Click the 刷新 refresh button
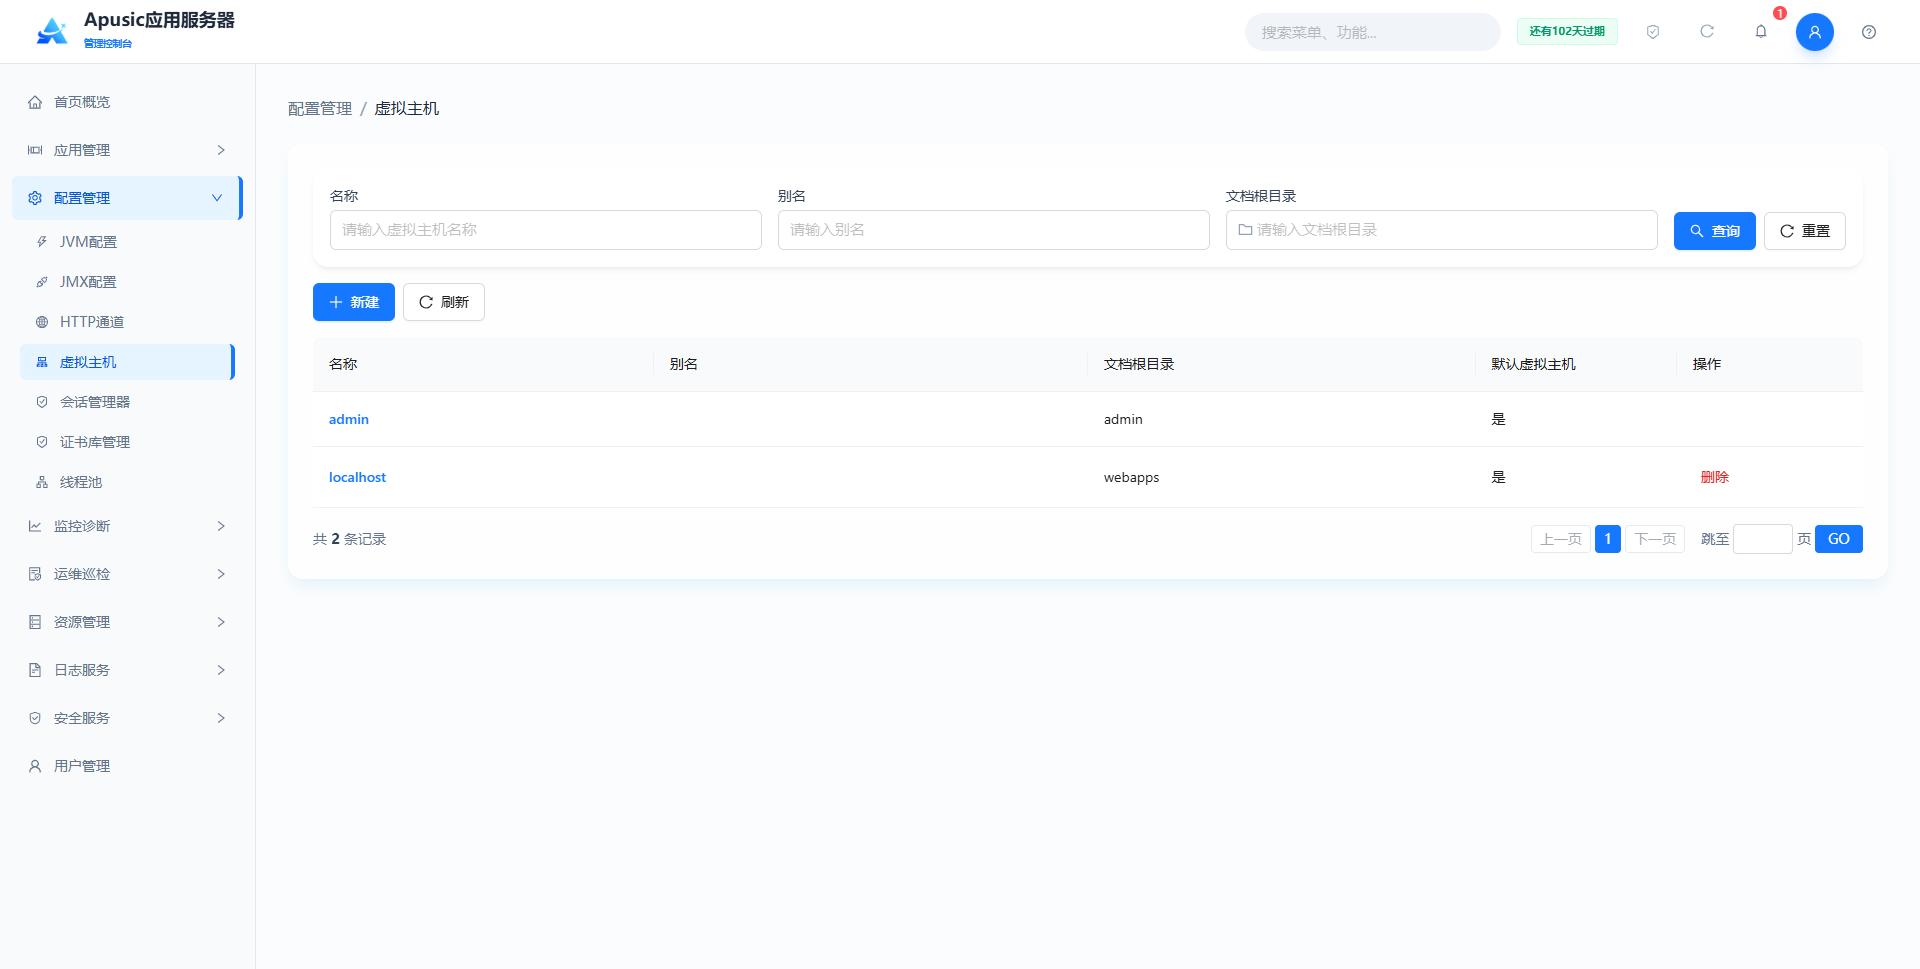Image resolution: width=1920 pixels, height=969 pixels. click(444, 302)
